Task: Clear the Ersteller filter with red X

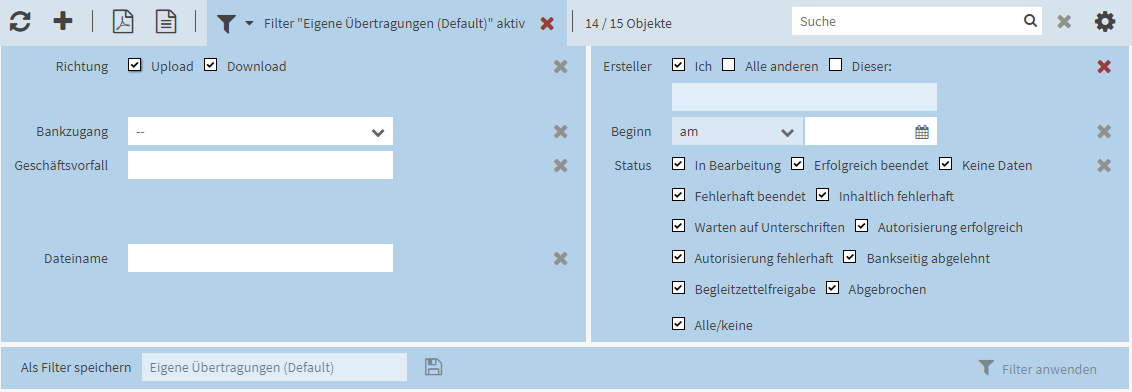Action: point(1104,66)
